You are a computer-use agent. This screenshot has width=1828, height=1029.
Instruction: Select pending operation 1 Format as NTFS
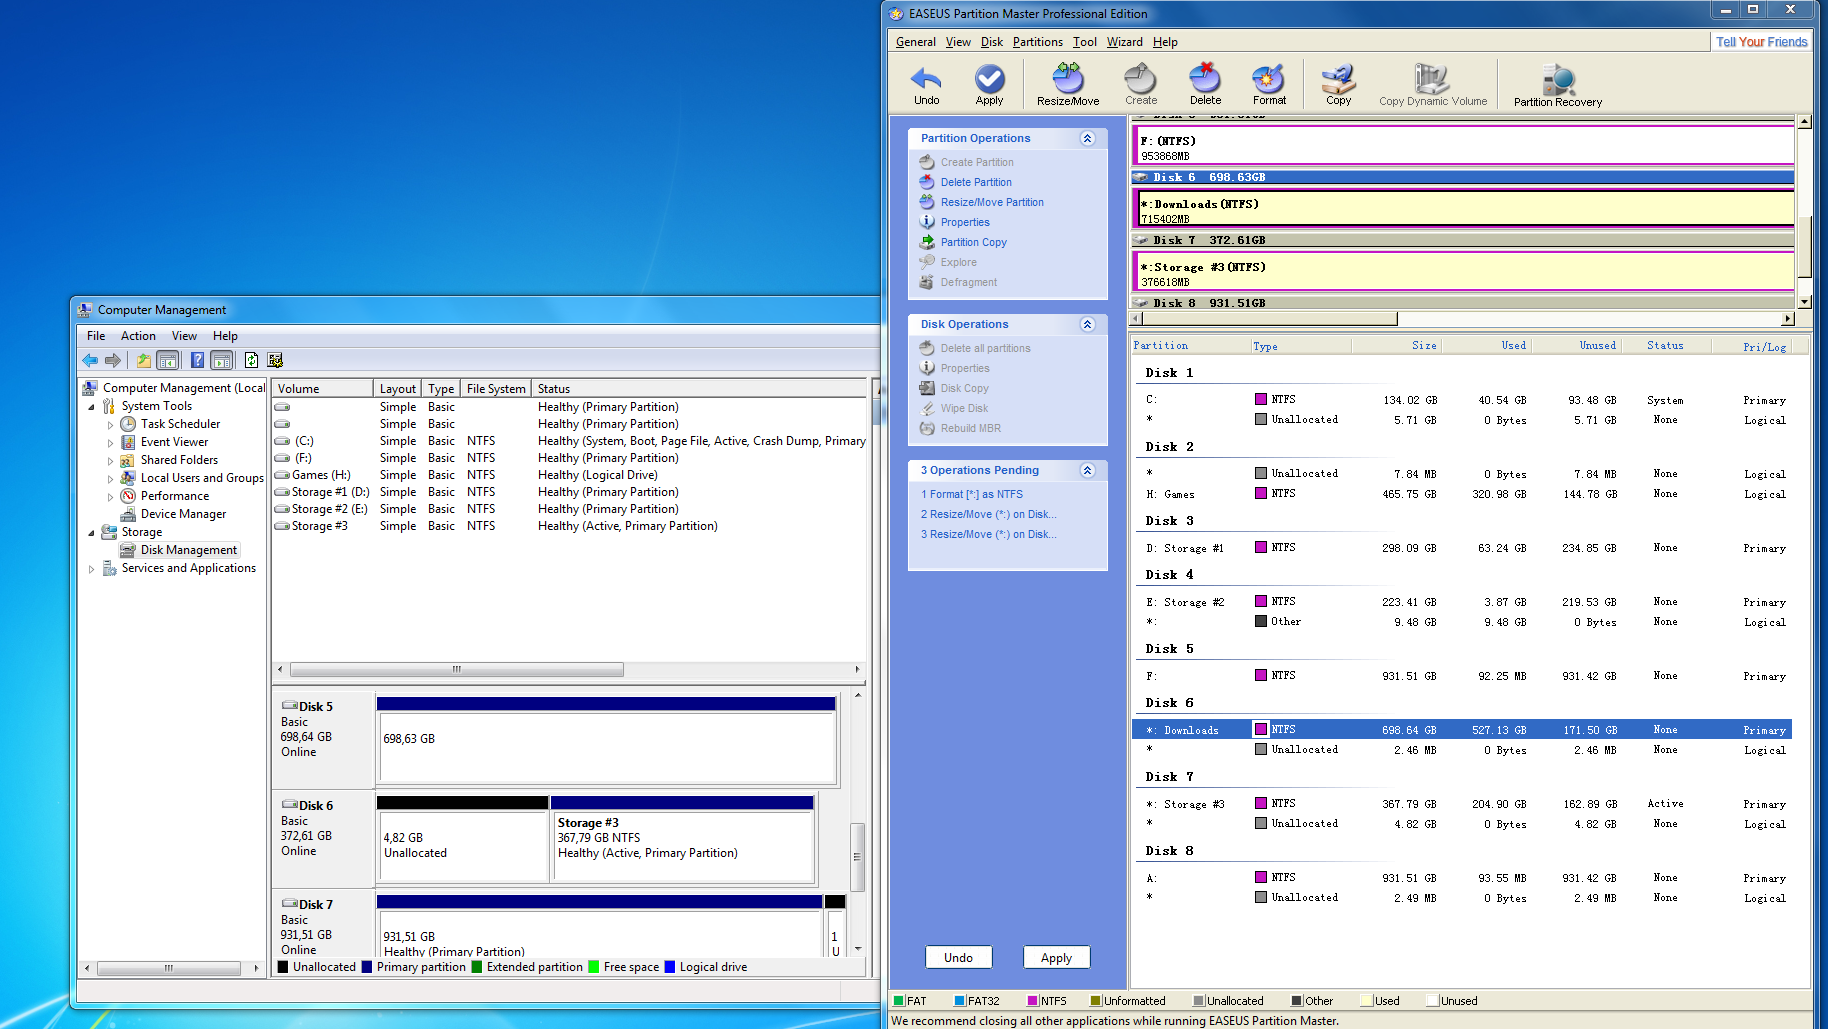pyautogui.click(x=972, y=494)
